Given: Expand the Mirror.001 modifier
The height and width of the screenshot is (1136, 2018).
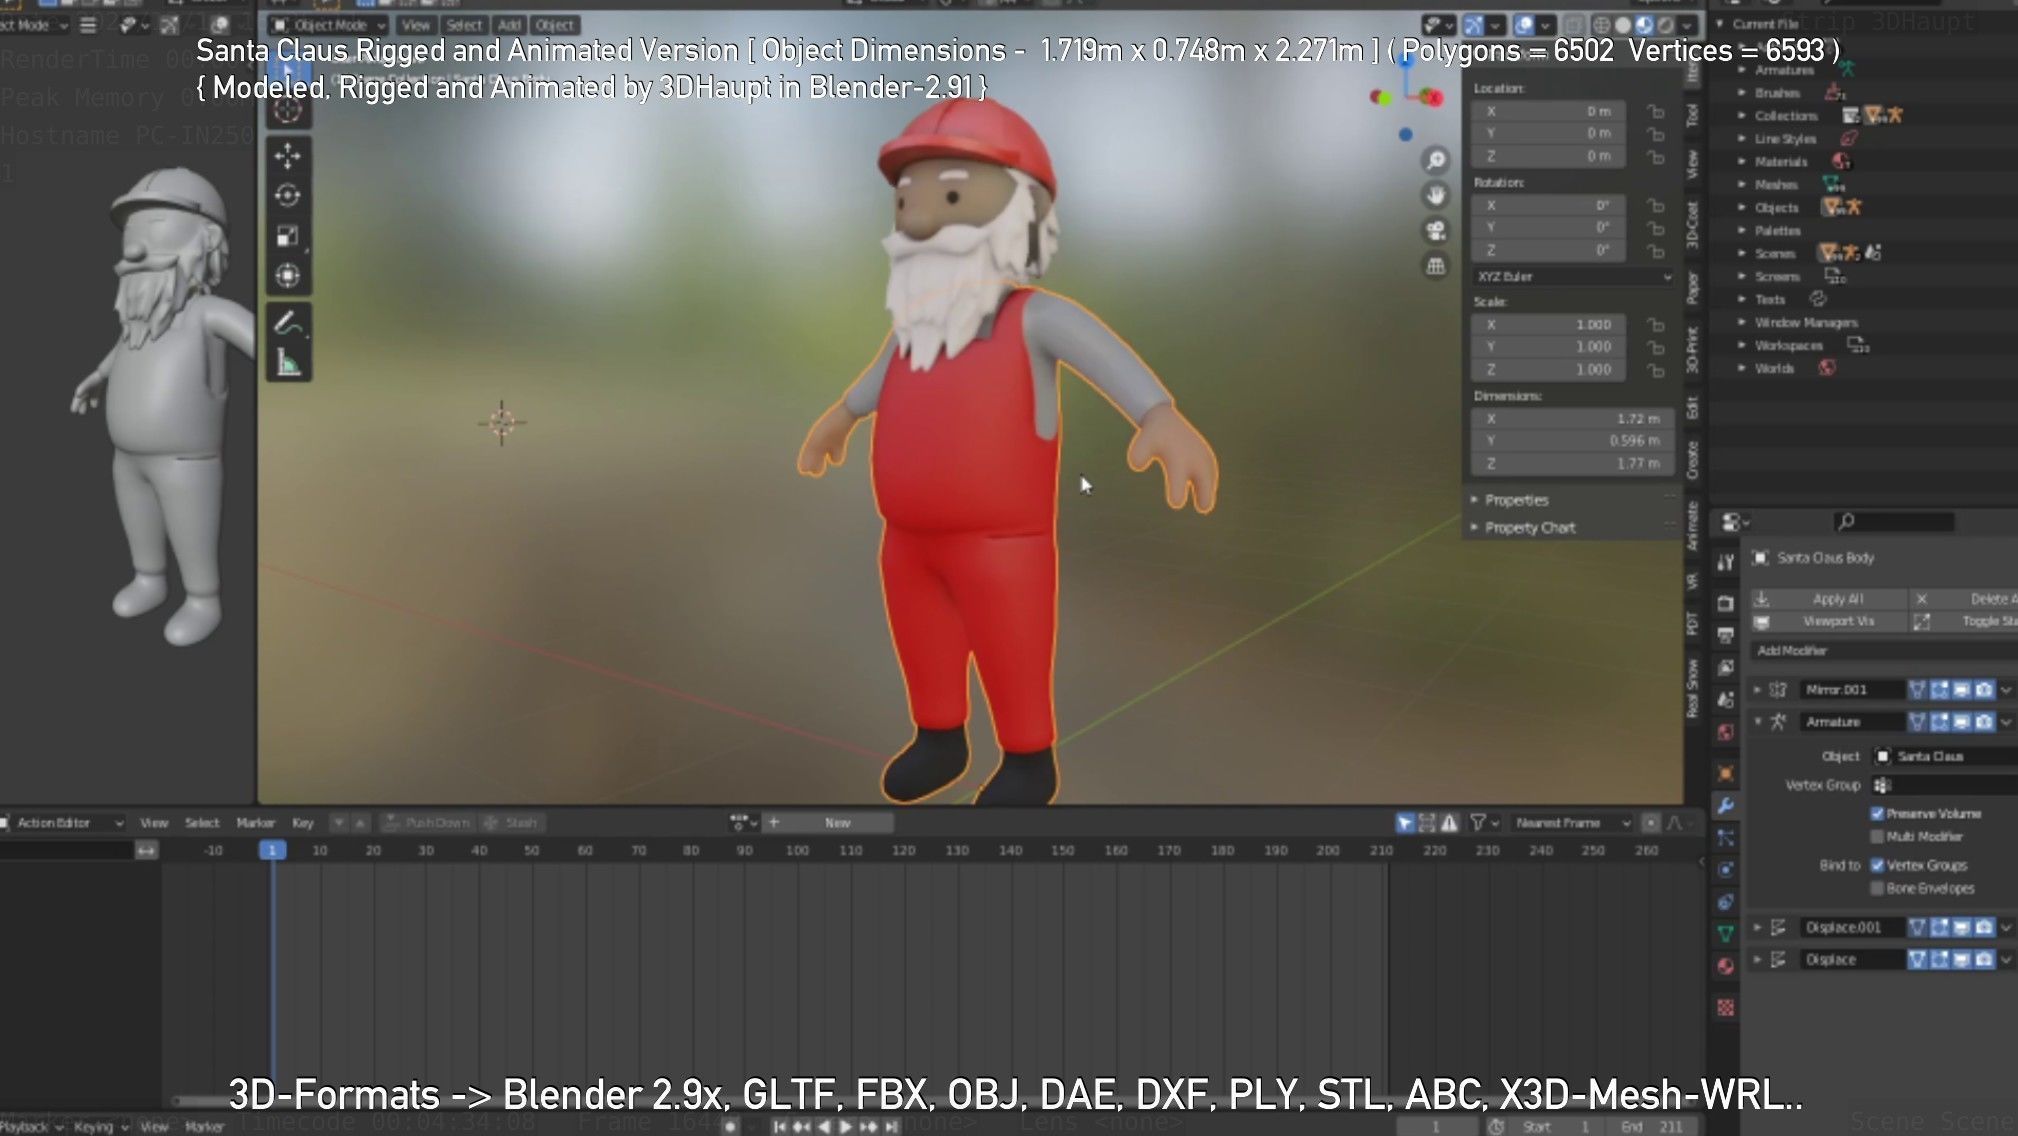Looking at the screenshot, I should [1757, 689].
